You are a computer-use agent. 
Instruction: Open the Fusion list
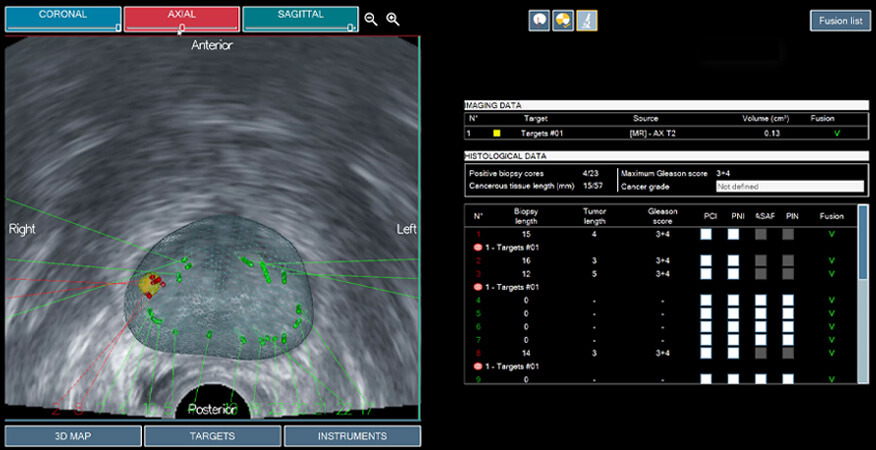tap(840, 21)
